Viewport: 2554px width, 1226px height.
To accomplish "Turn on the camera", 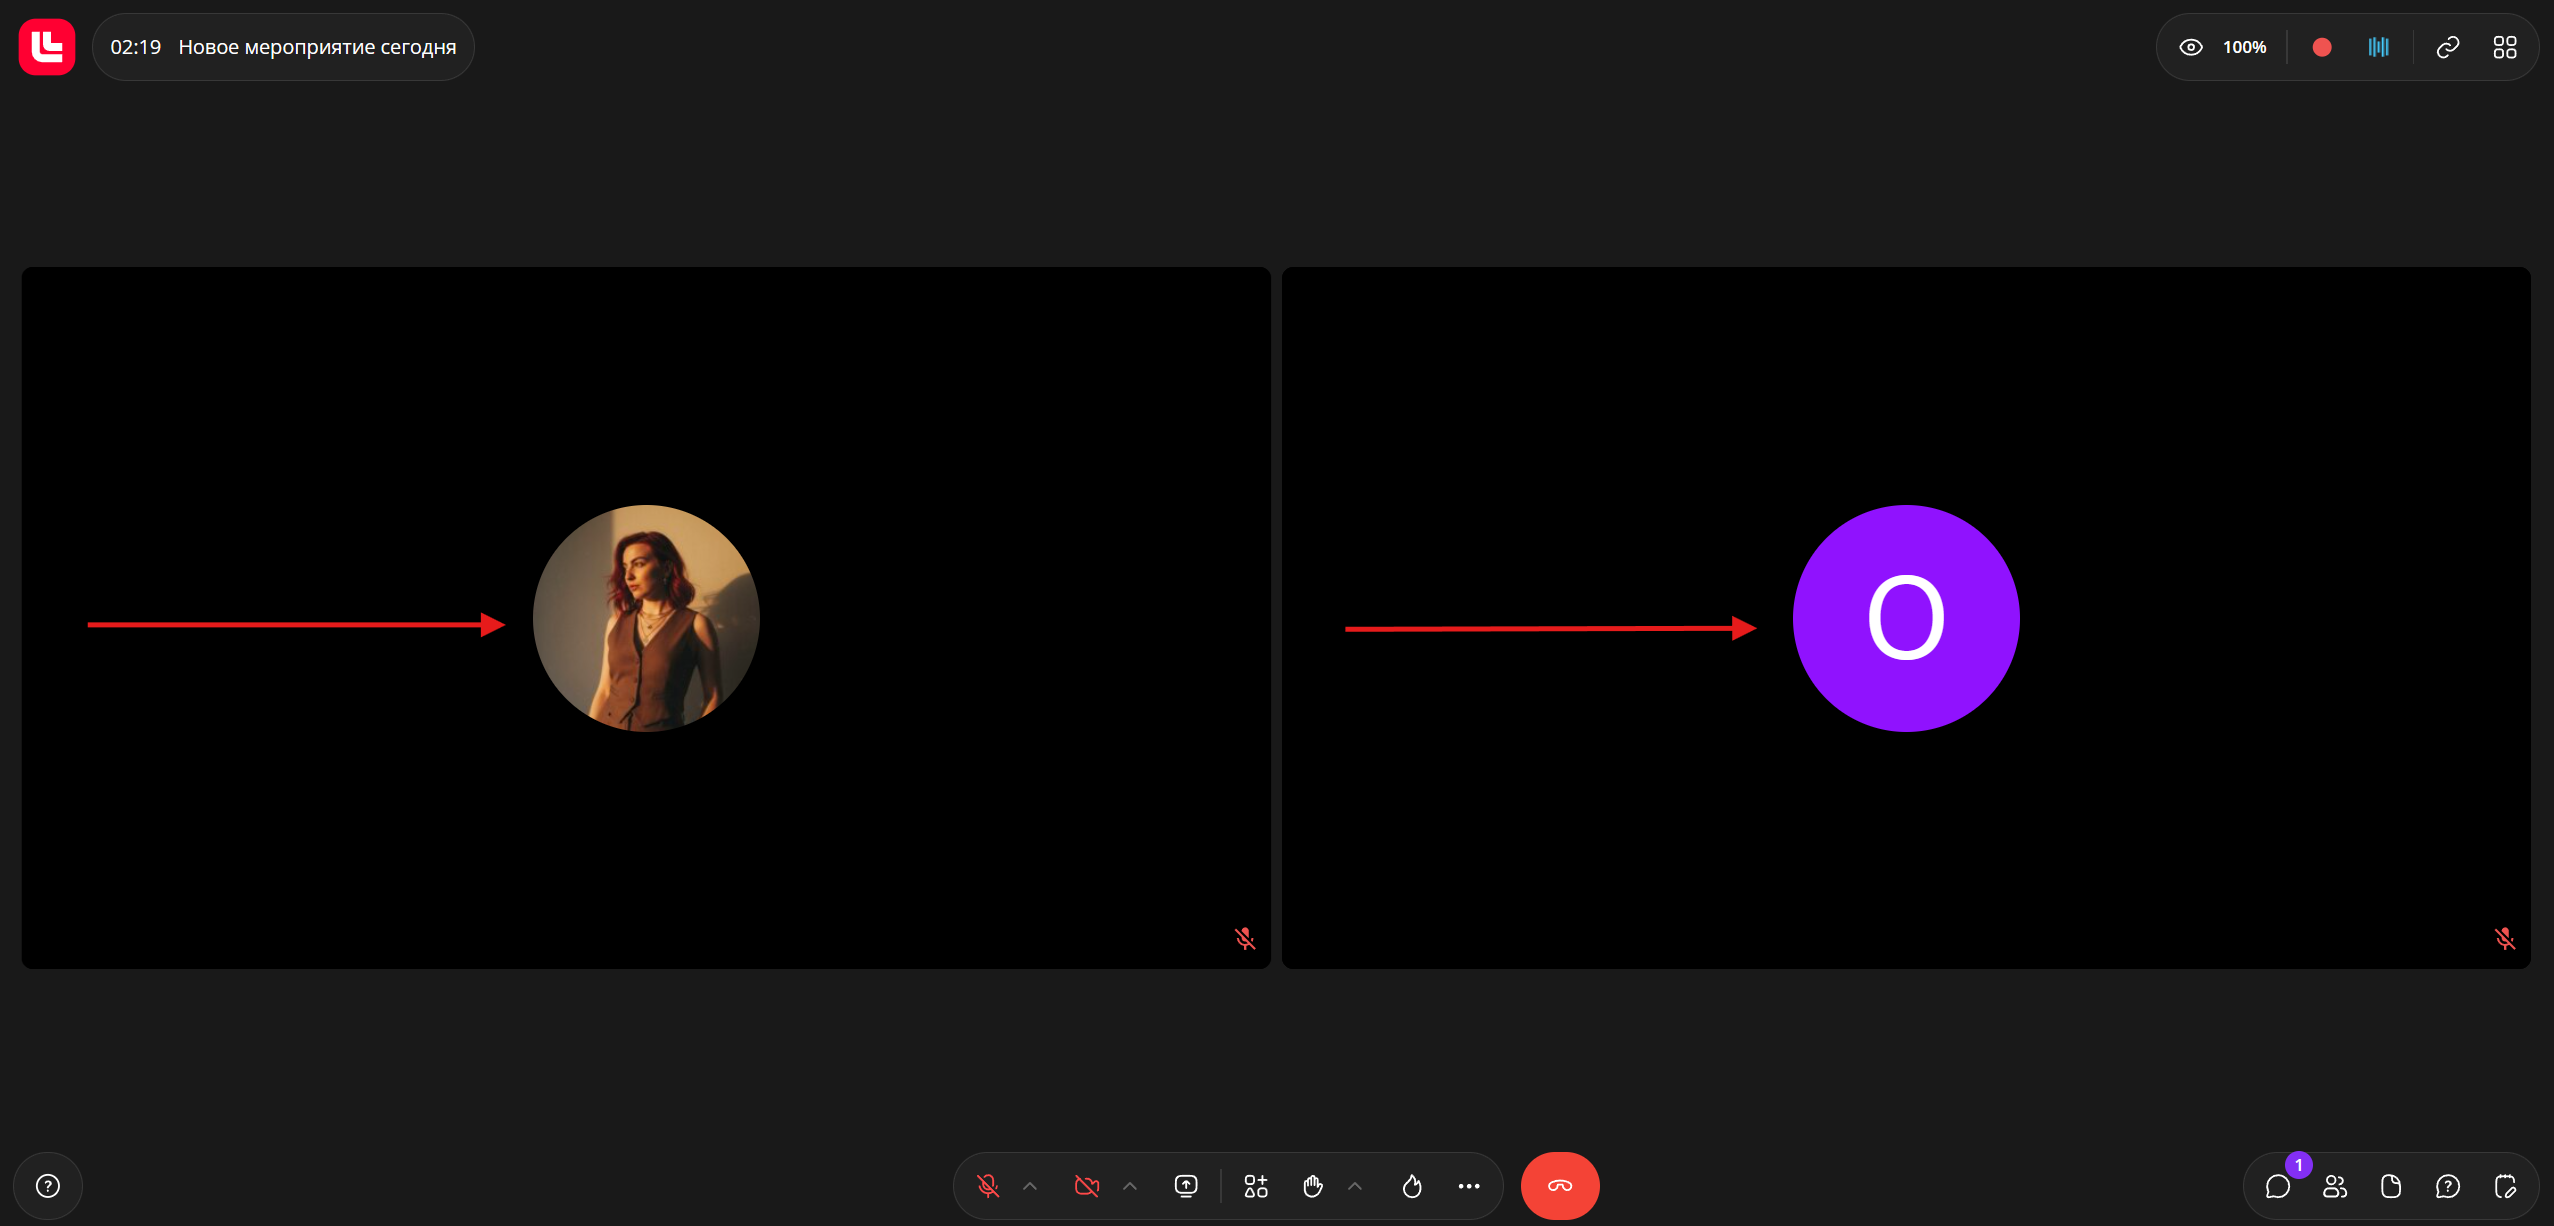I will click(x=1086, y=1186).
